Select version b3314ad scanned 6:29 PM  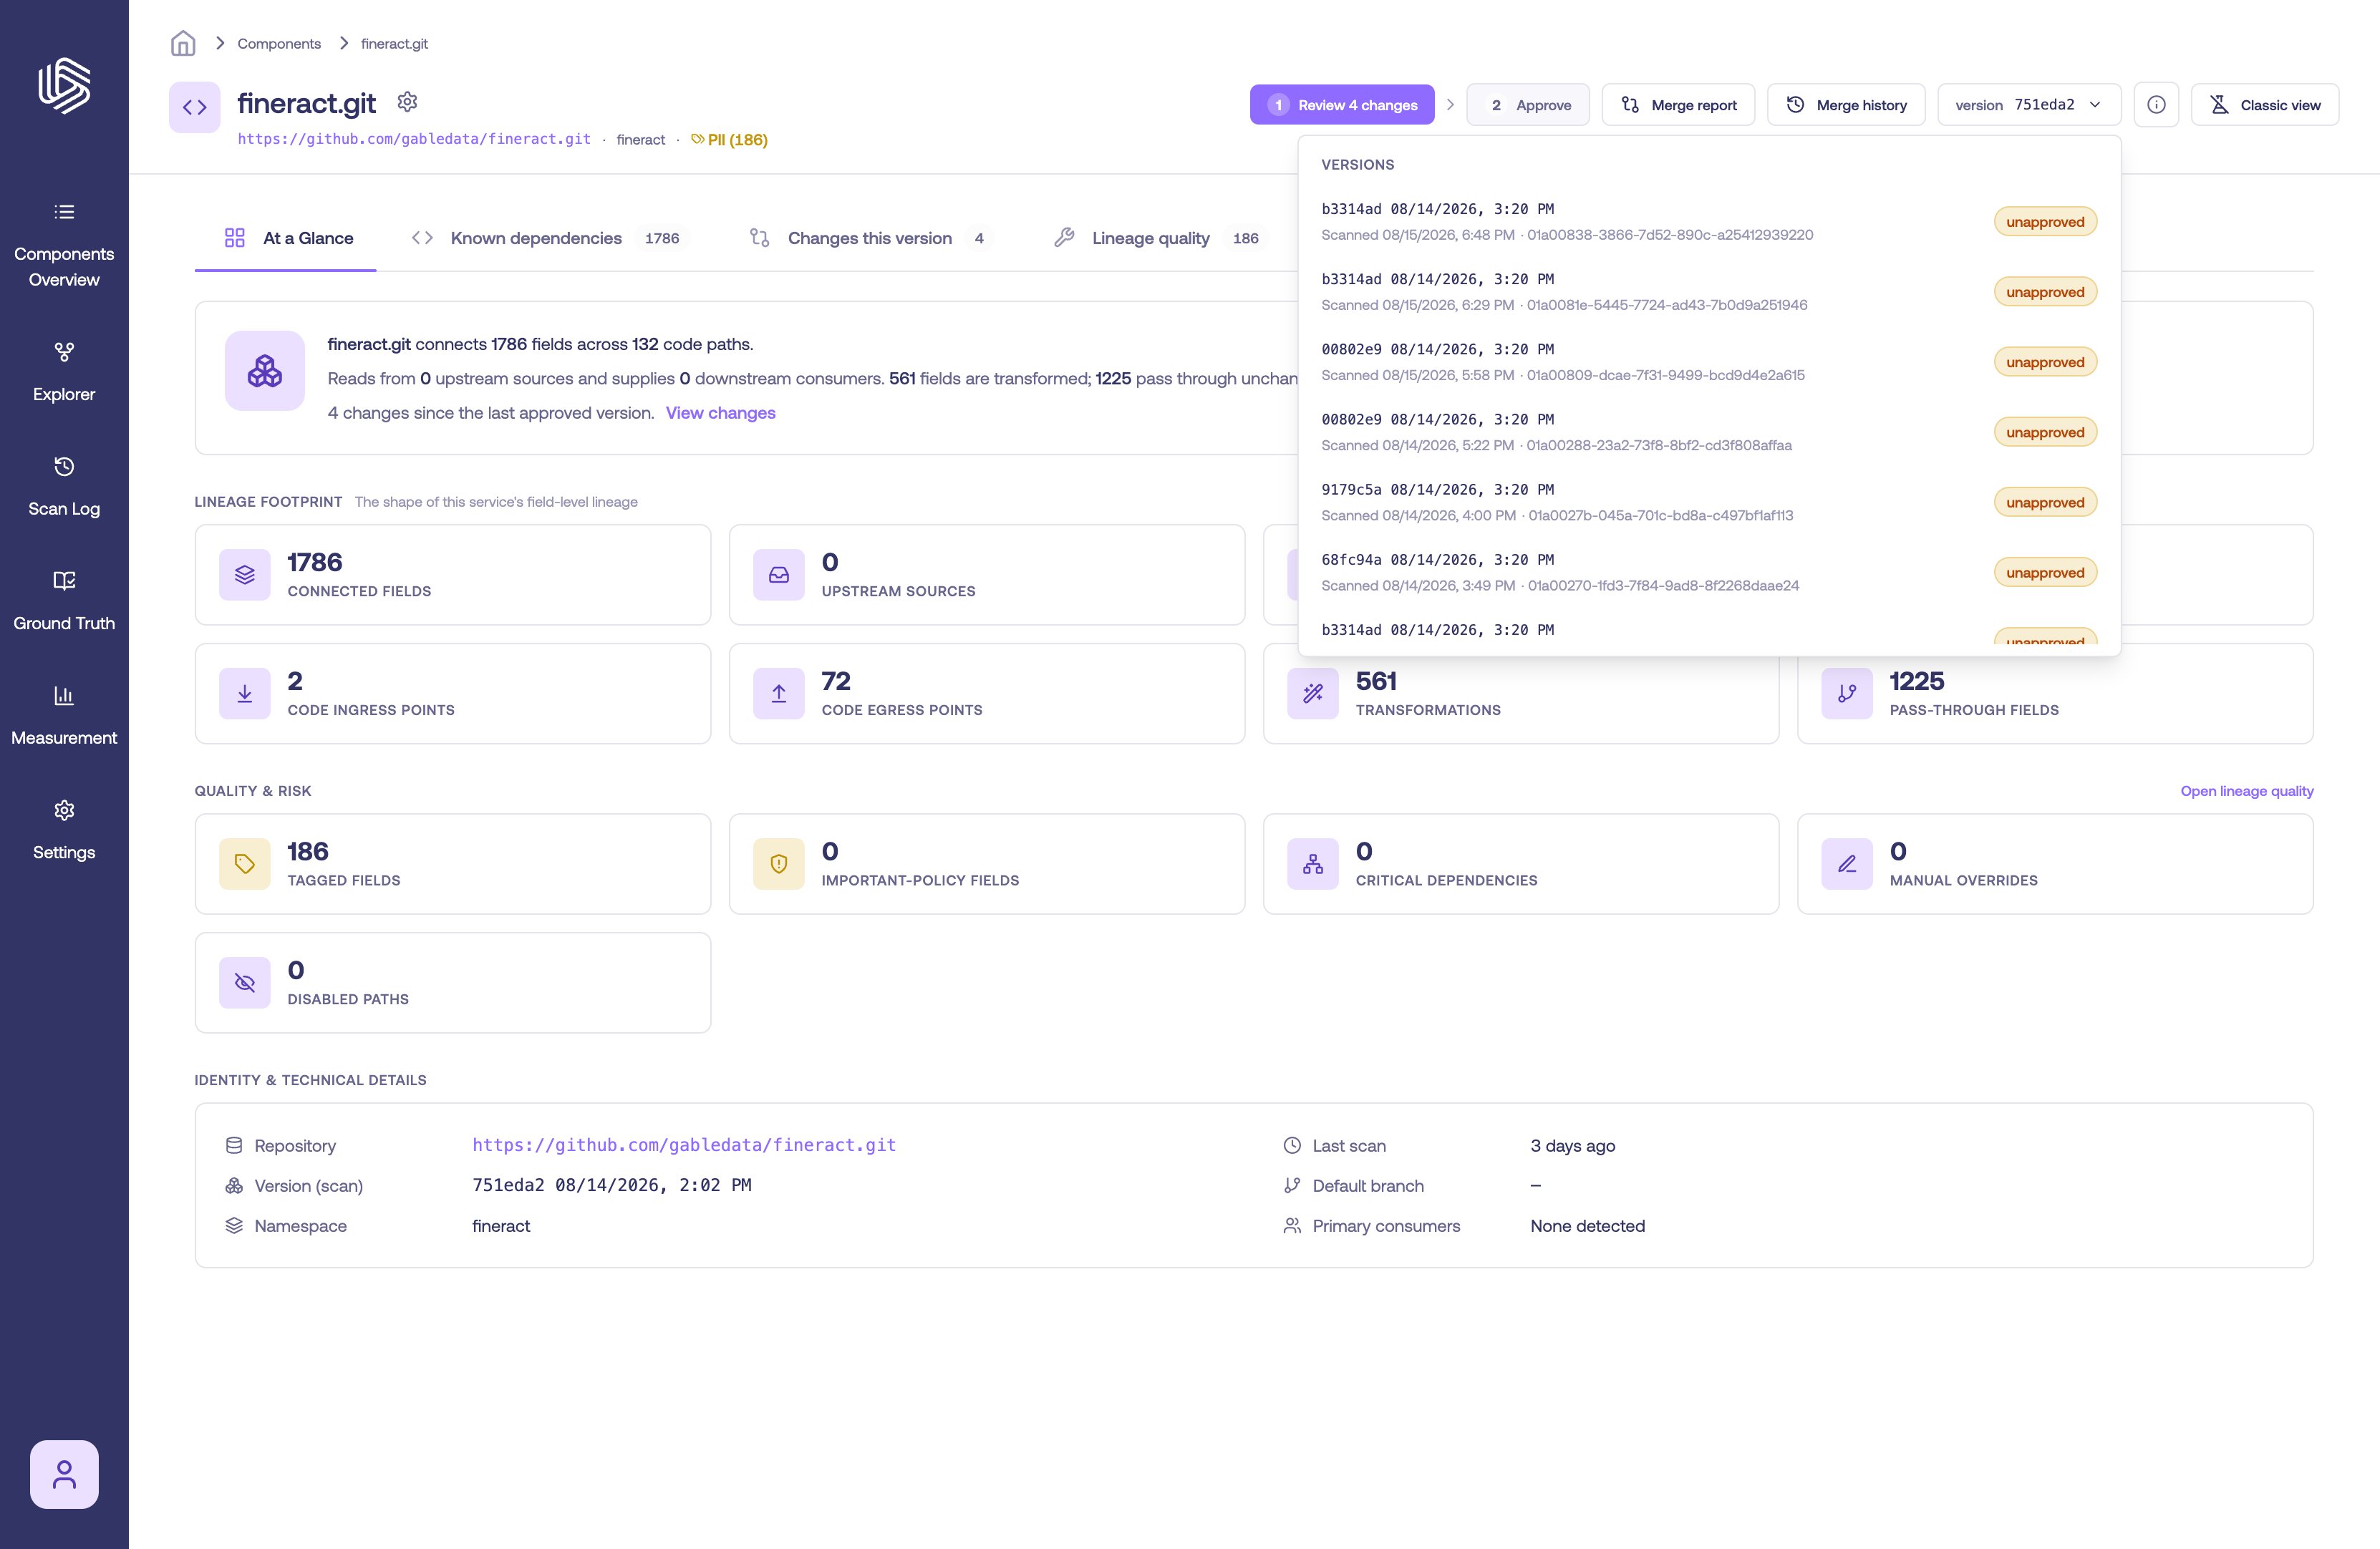click(x=1709, y=292)
